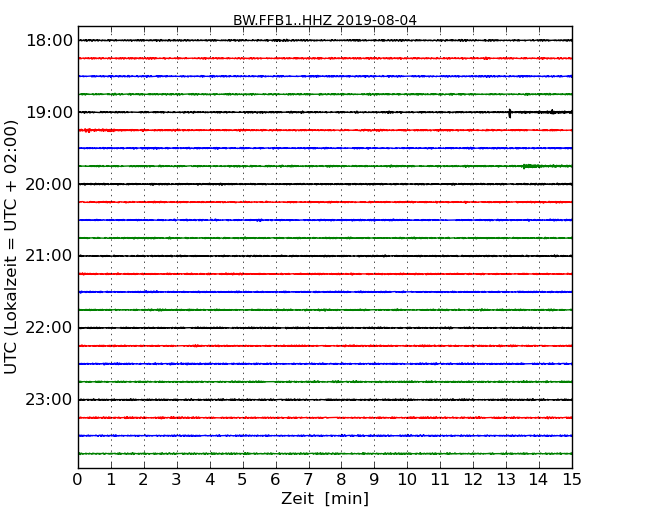Image resolution: width=650 pixels, height=520 pixels.
Task: Select the 19:00 time label
Action: pyautogui.click(x=49, y=112)
